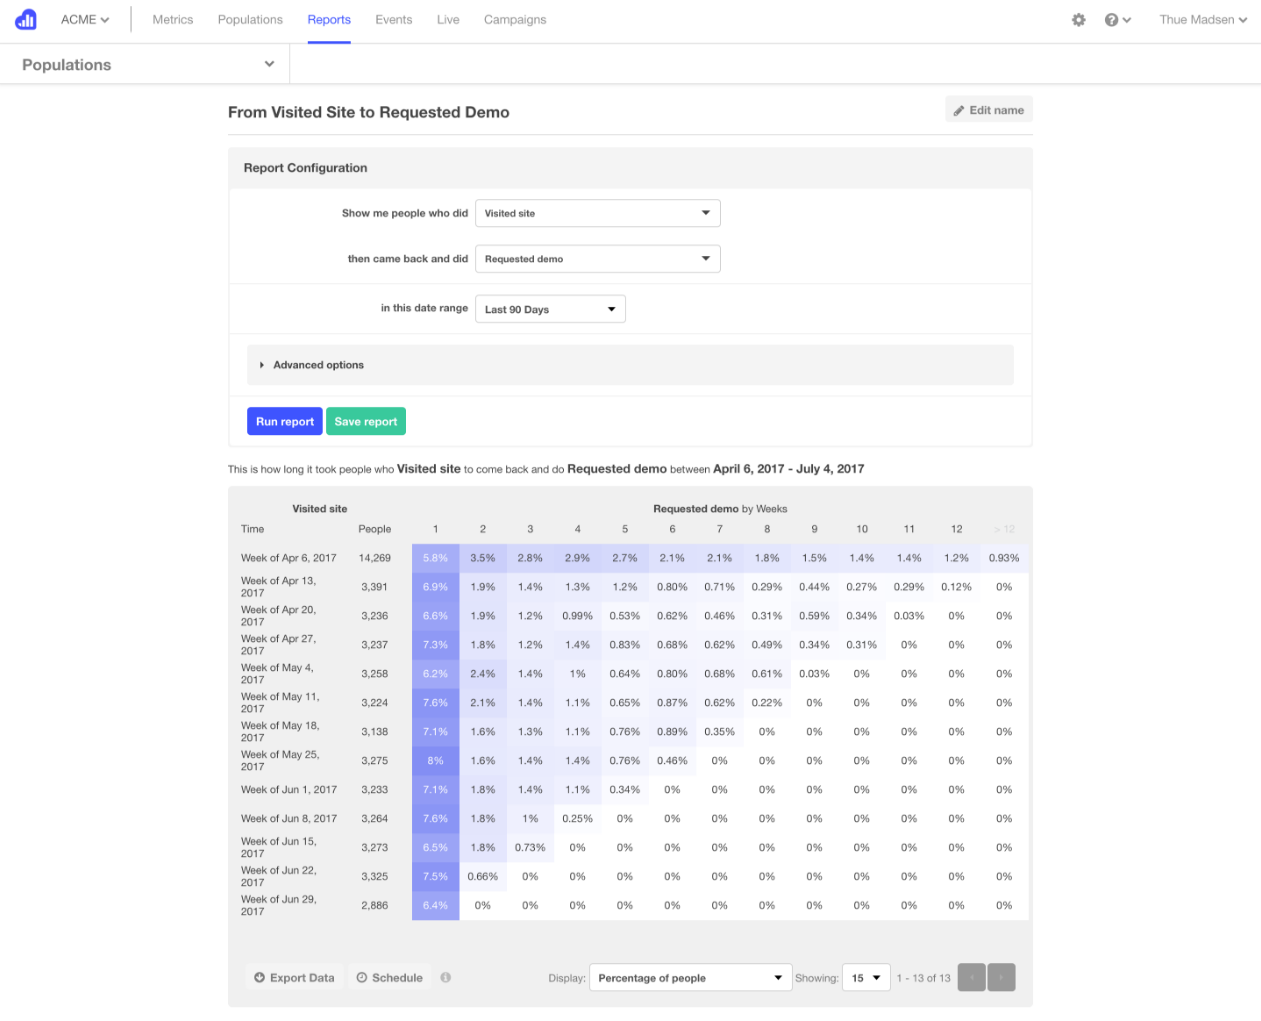Image resolution: width=1261 pixels, height=1021 pixels.
Task: Click the next page arrow below the table
Action: coord(1001,977)
